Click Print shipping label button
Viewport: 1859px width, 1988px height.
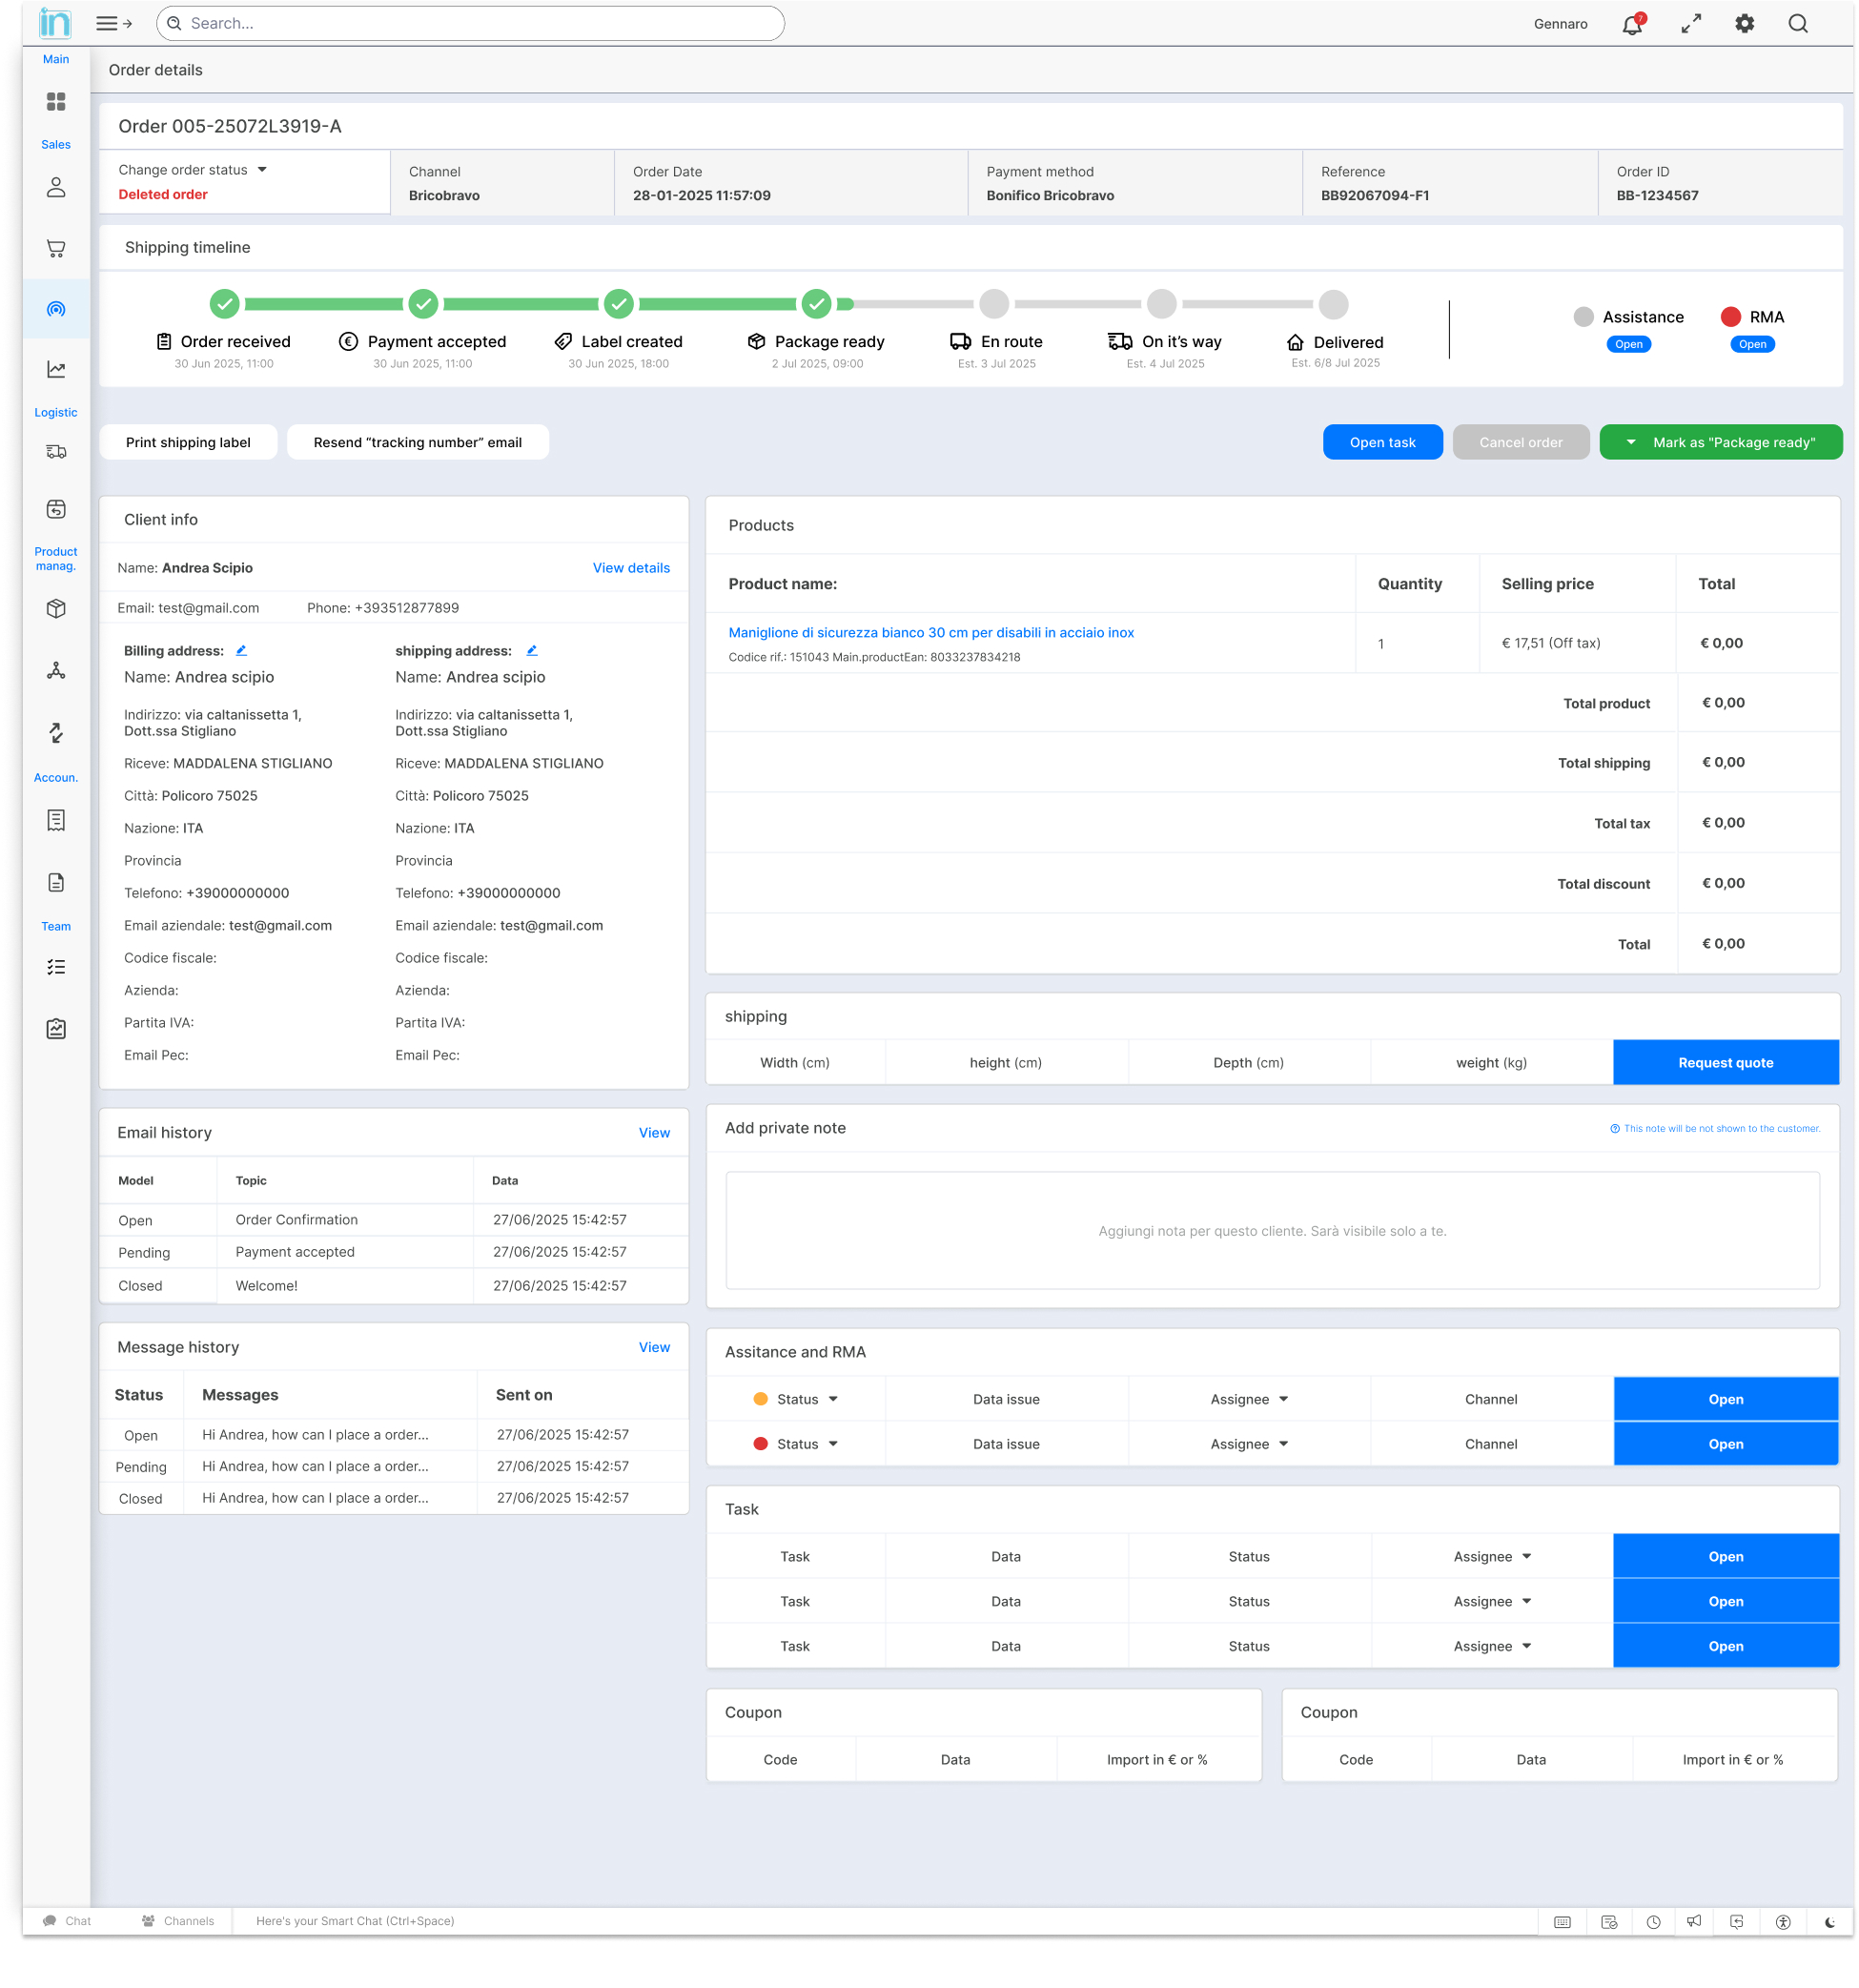click(188, 442)
